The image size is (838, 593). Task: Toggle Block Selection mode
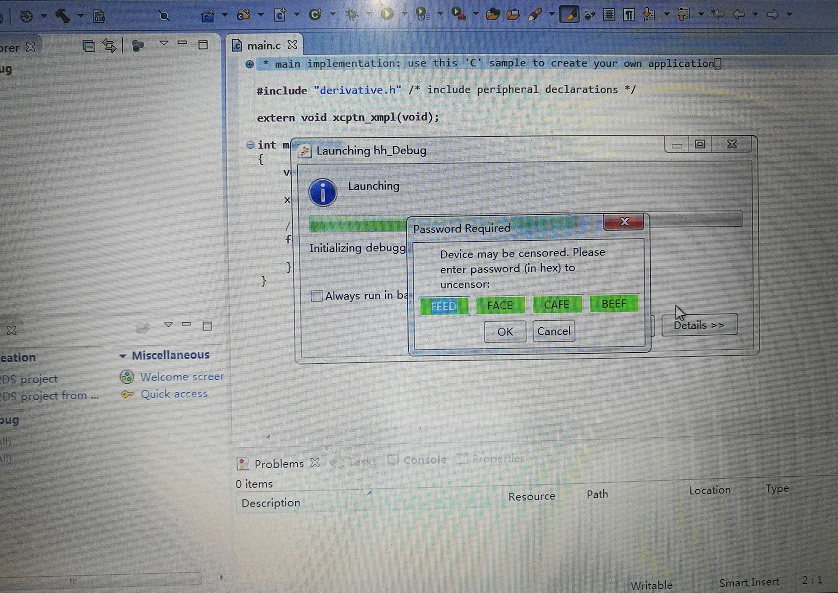pos(609,14)
